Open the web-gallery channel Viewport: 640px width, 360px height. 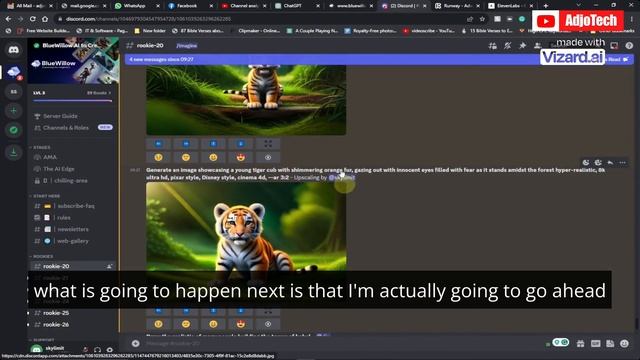[73, 241]
